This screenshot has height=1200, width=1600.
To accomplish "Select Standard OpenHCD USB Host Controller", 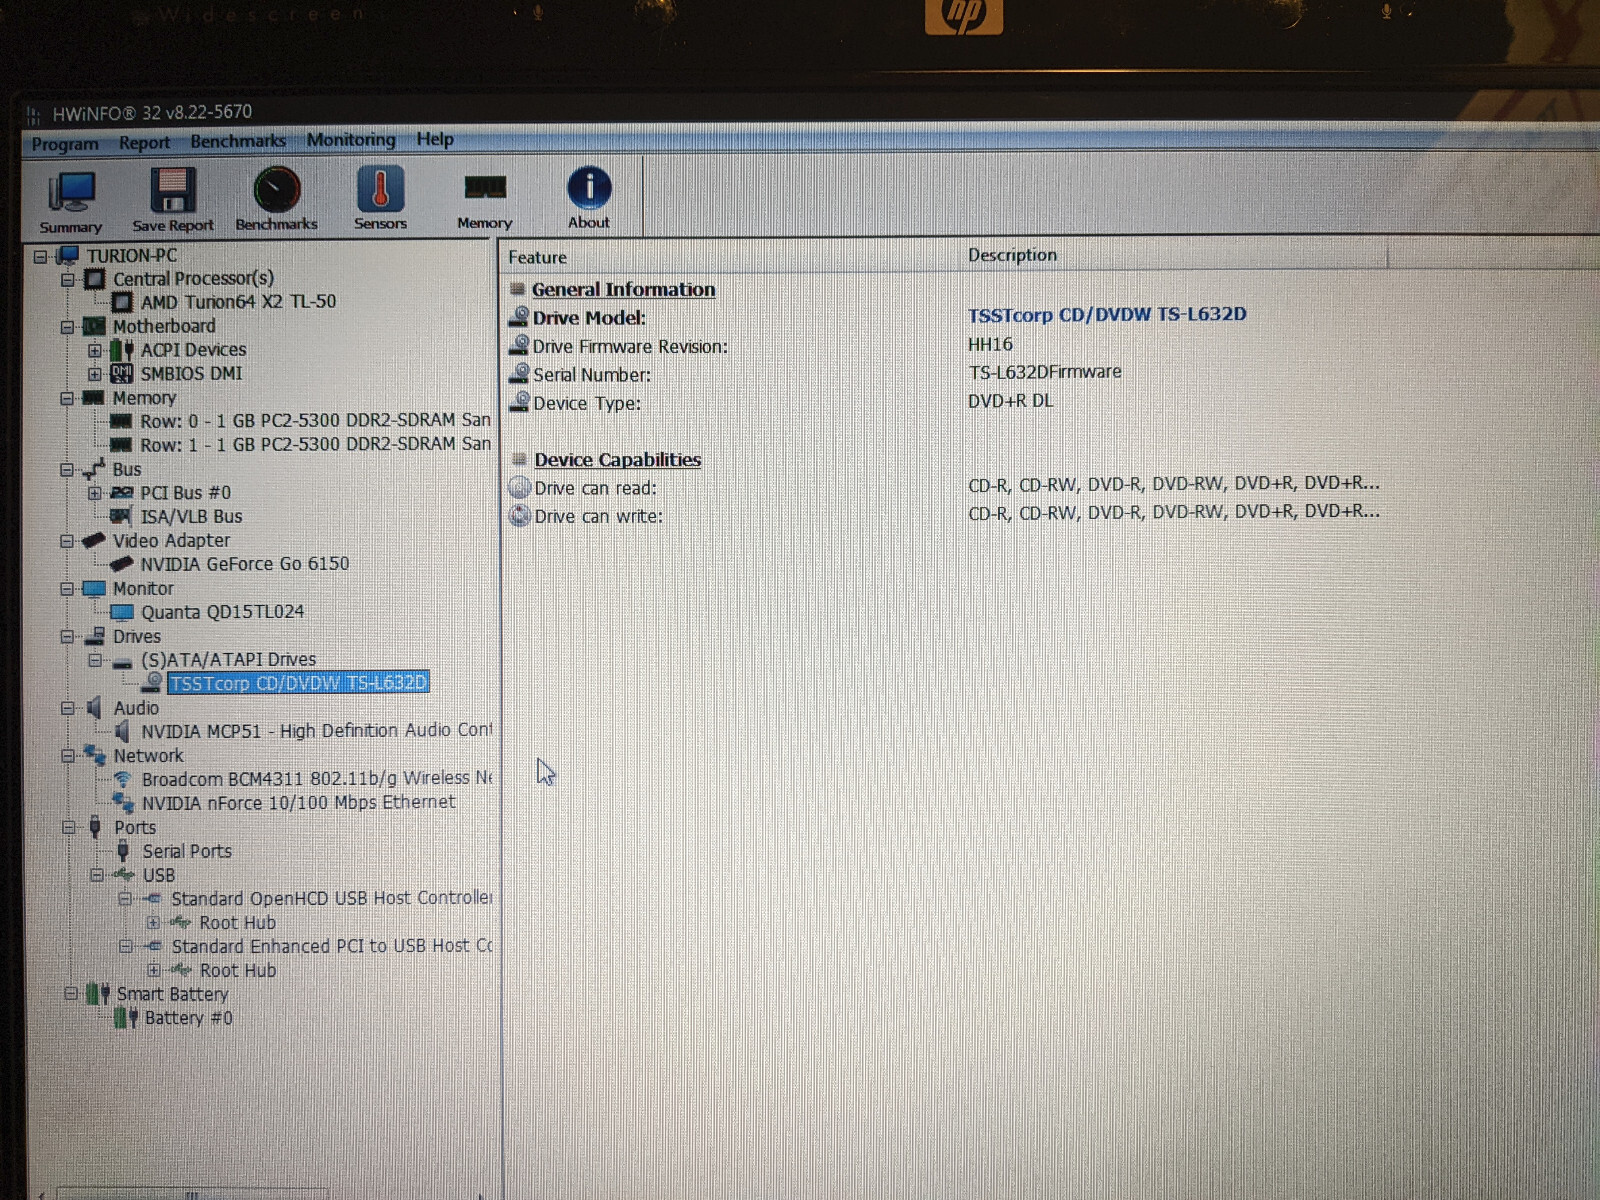I will (332, 898).
